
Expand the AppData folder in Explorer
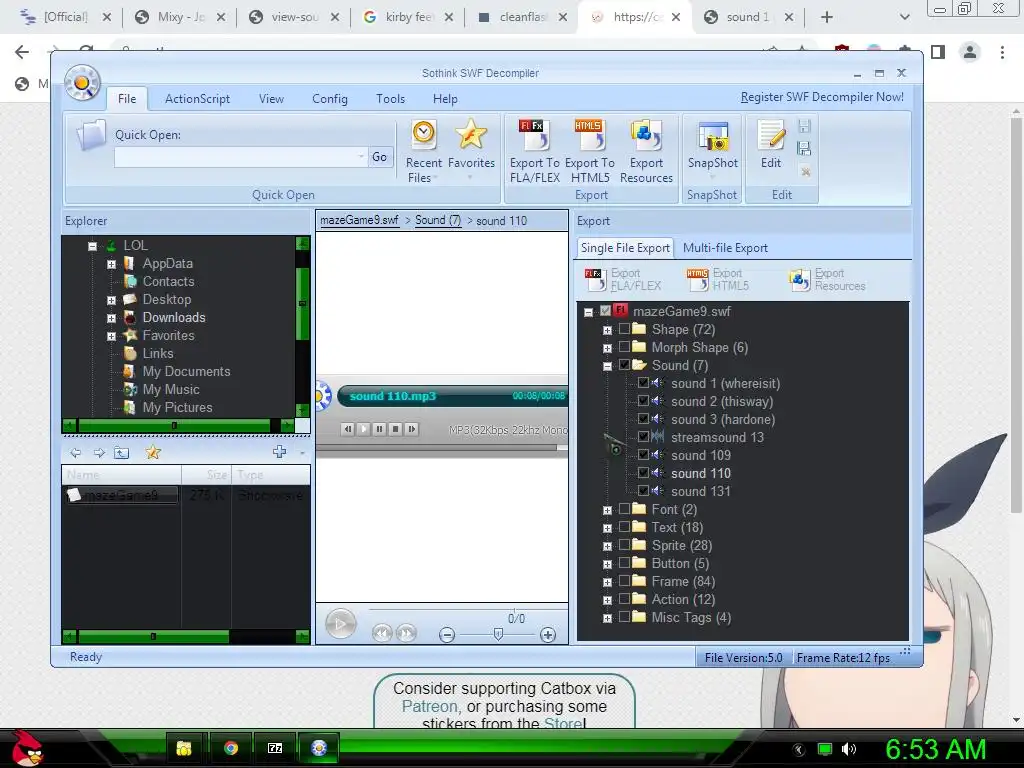point(111,264)
